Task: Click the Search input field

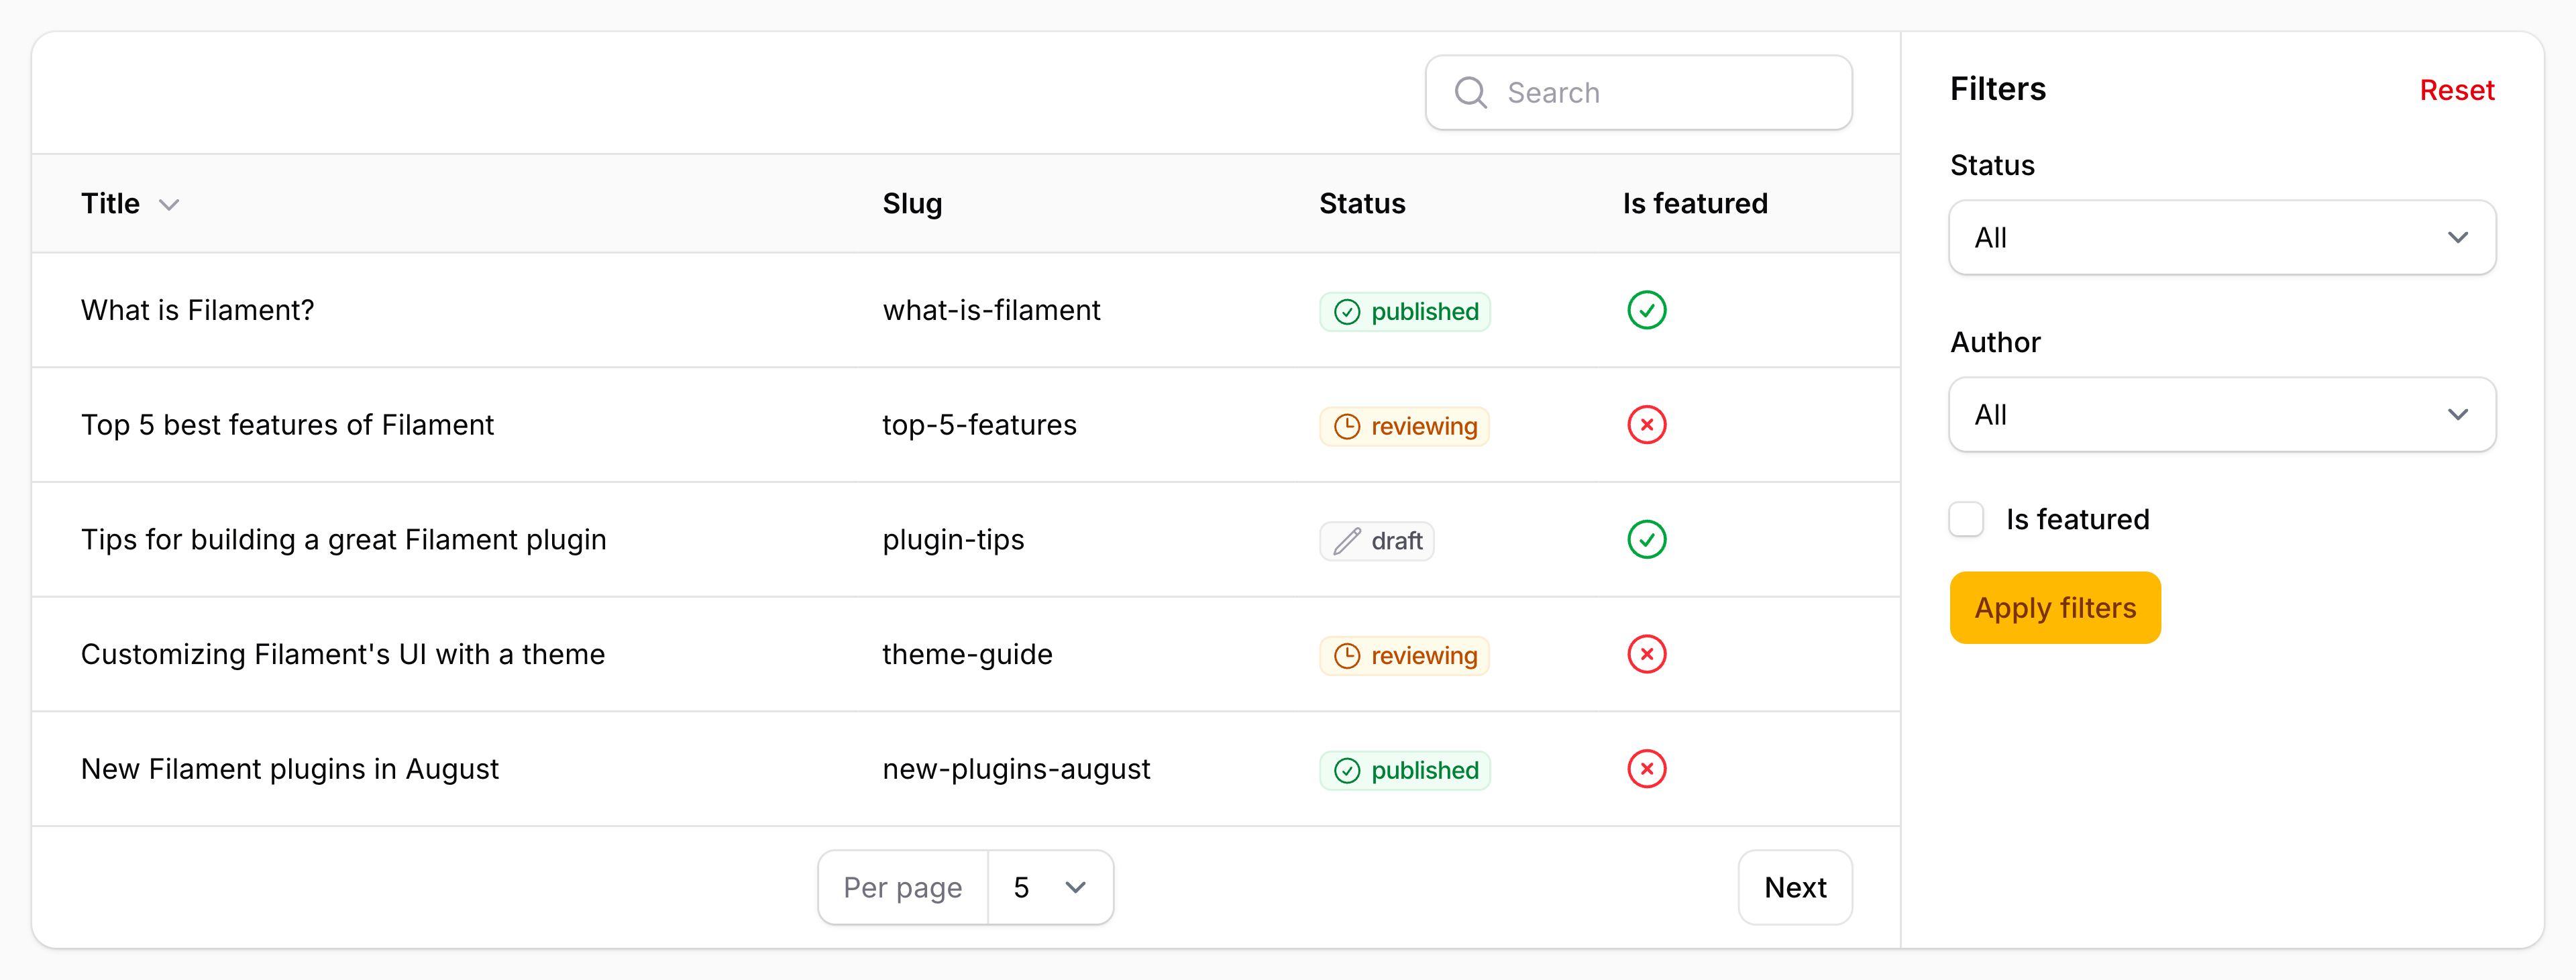Action: coord(1638,92)
